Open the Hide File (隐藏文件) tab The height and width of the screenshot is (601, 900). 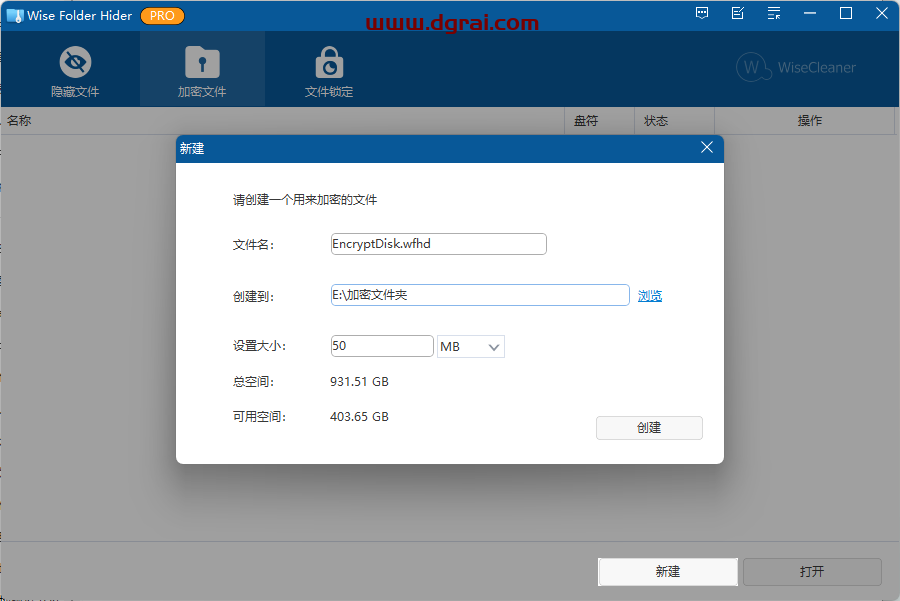pos(75,71)
